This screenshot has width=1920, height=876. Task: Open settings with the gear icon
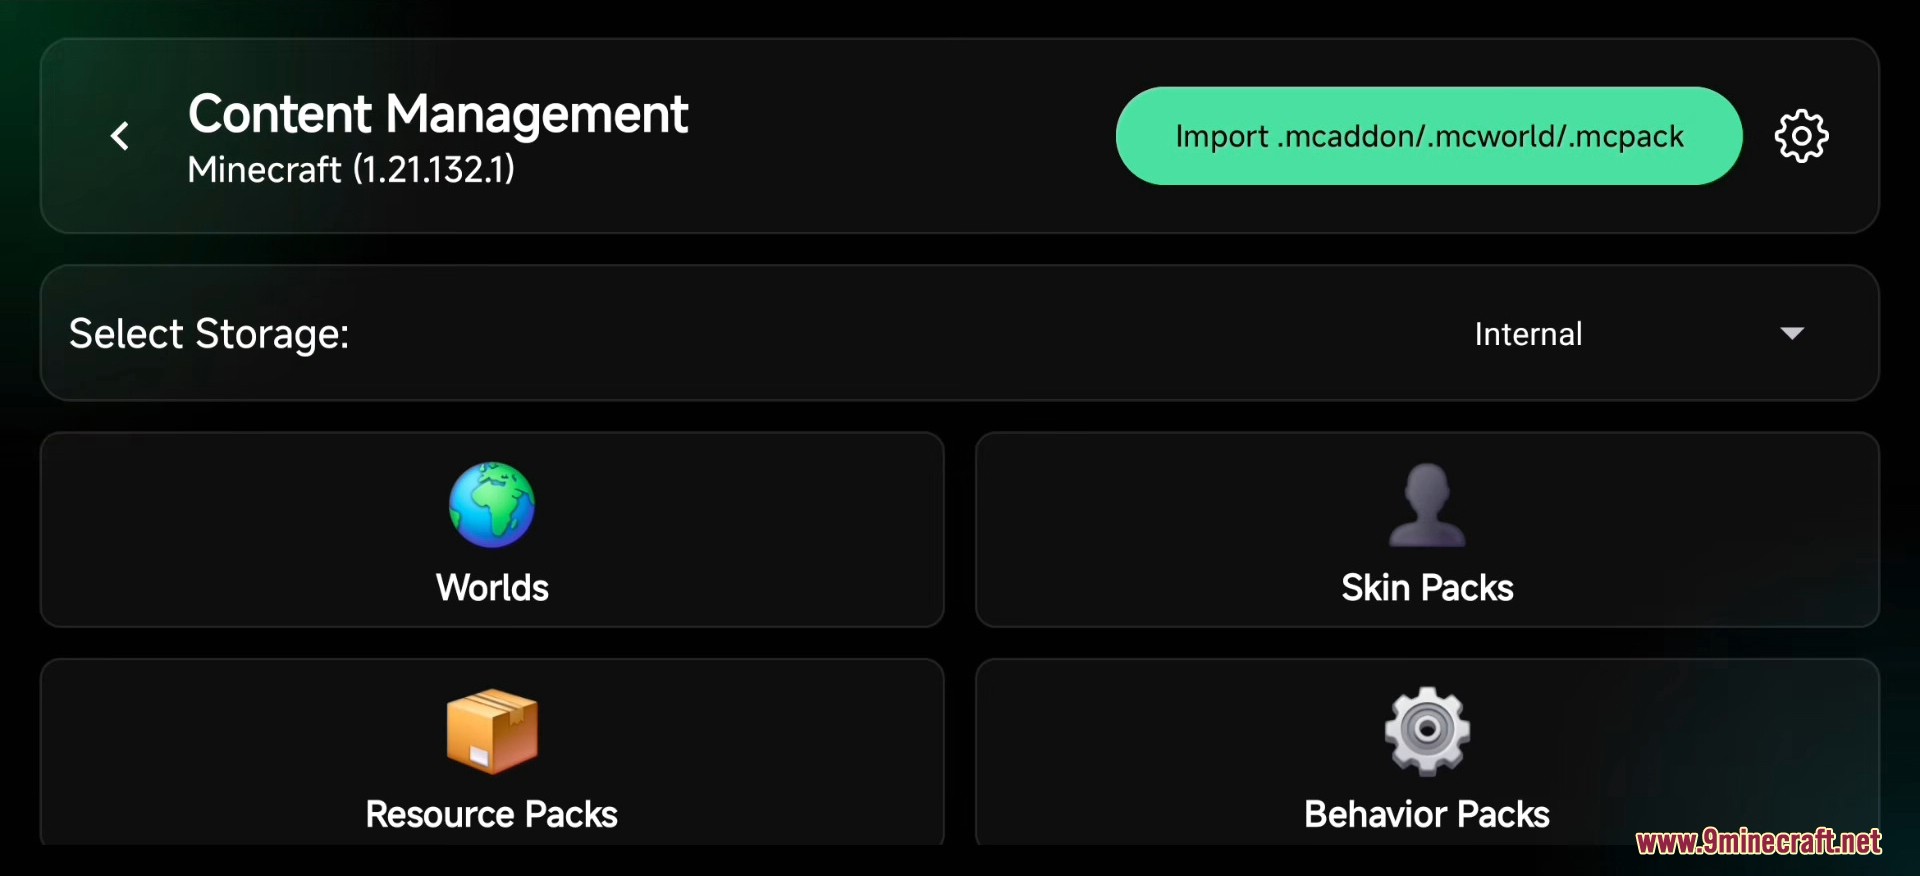[1801, 136]
